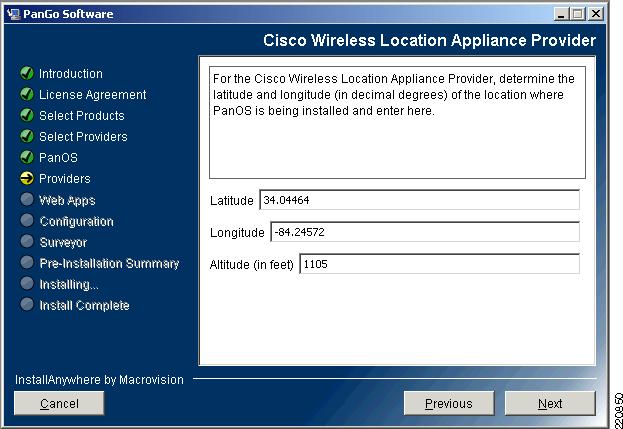623x429 pixels.
Task: Click the PanOS step checkmark icon
Action: coord(27,157)
